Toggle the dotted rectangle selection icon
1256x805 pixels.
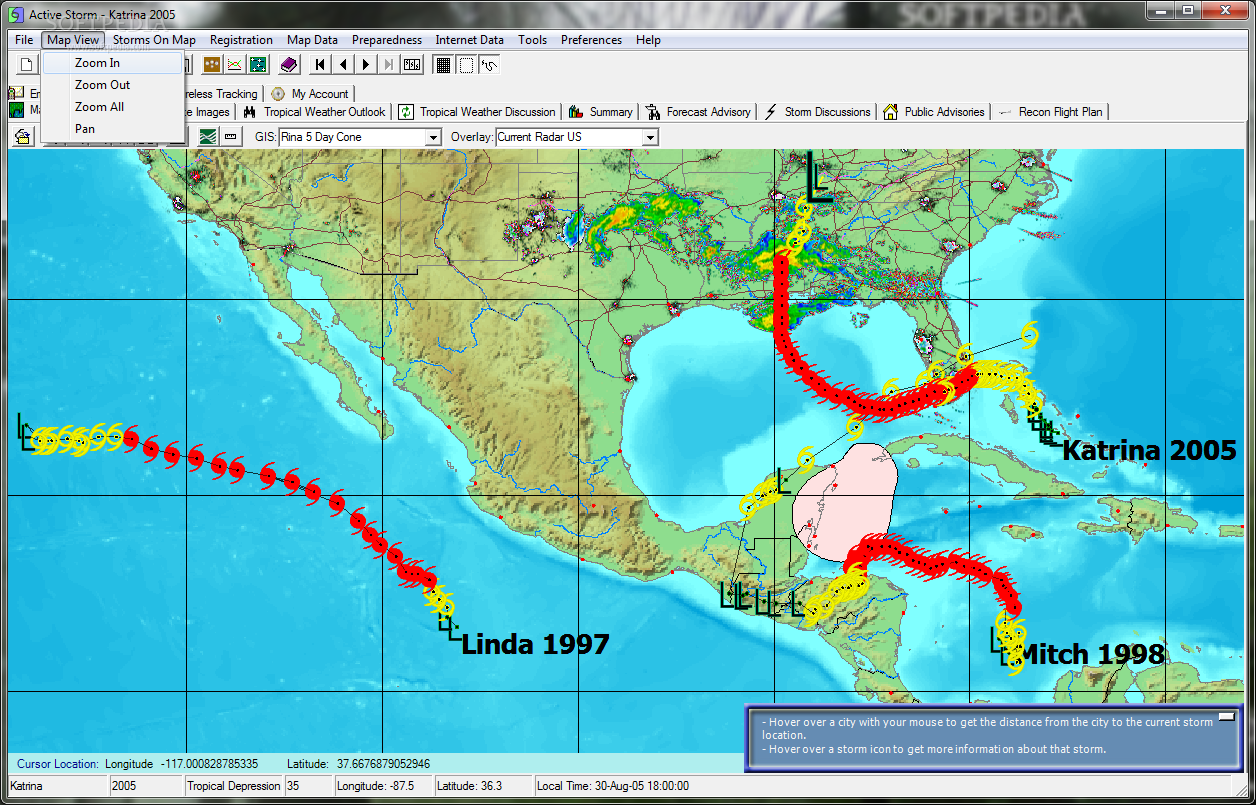click(x=466, y=65)
